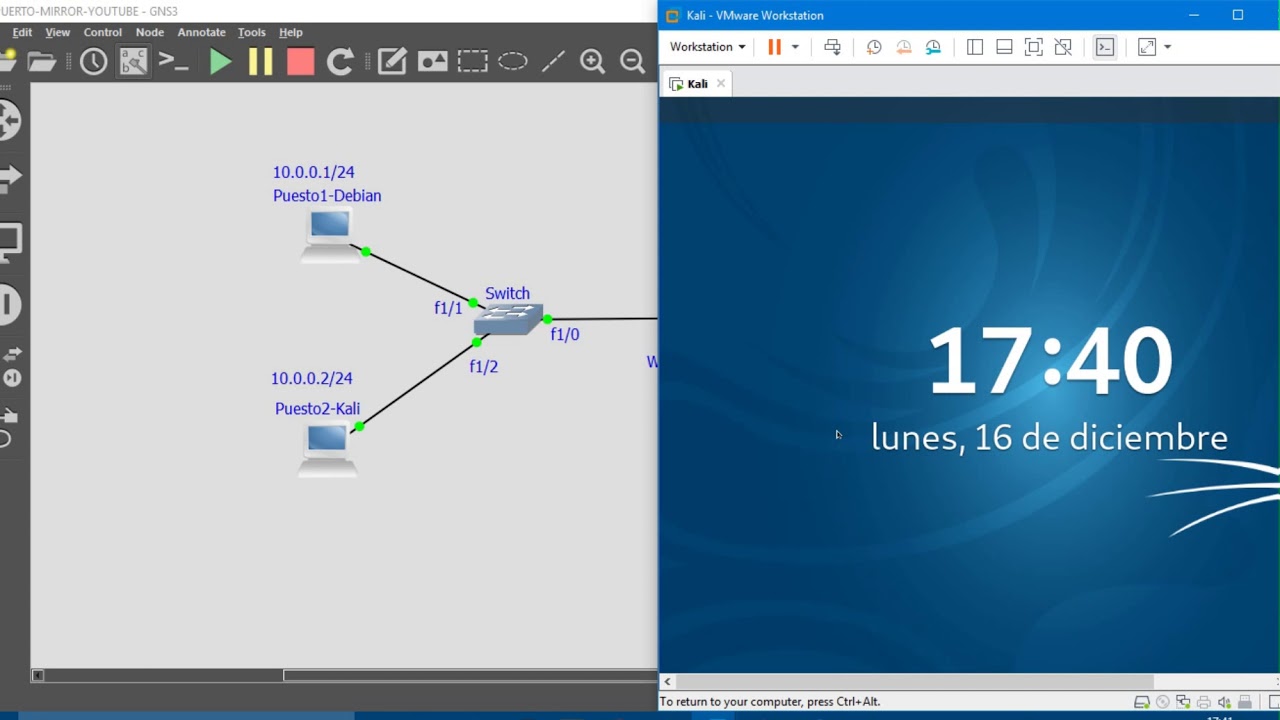Open the Workstation dropdown menu in VMware

707,47
